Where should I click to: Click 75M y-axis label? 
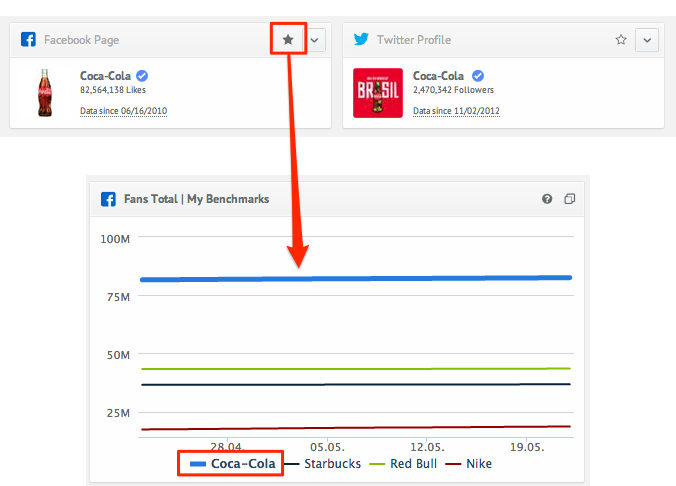click(x=118, y=297)
